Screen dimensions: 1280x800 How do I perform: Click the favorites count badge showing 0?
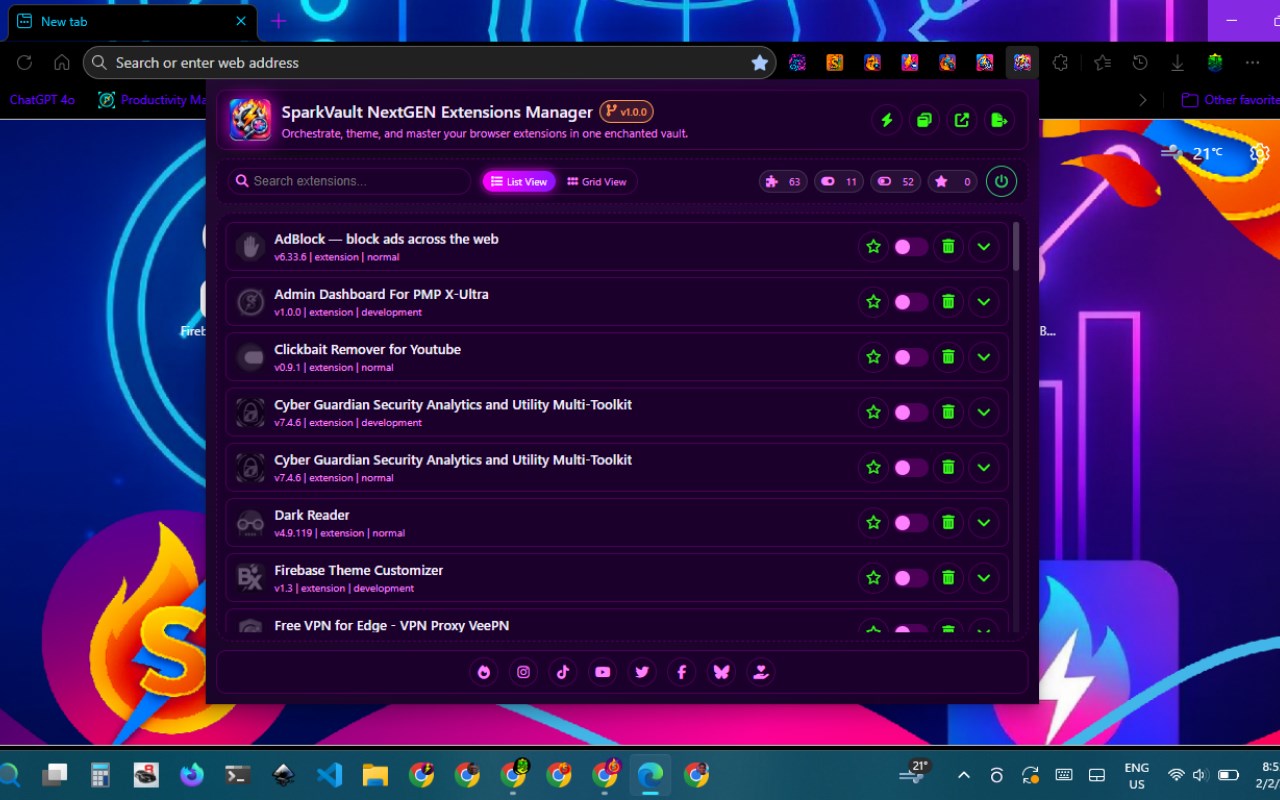tap(953, 181)
